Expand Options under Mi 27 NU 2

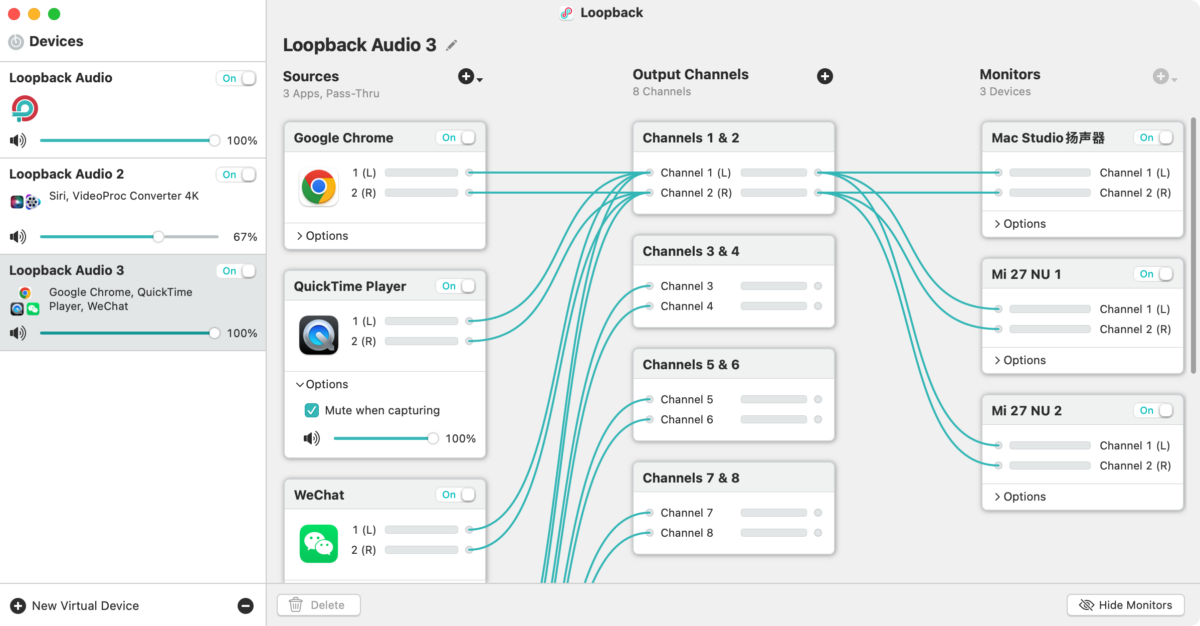point(1019,496)
